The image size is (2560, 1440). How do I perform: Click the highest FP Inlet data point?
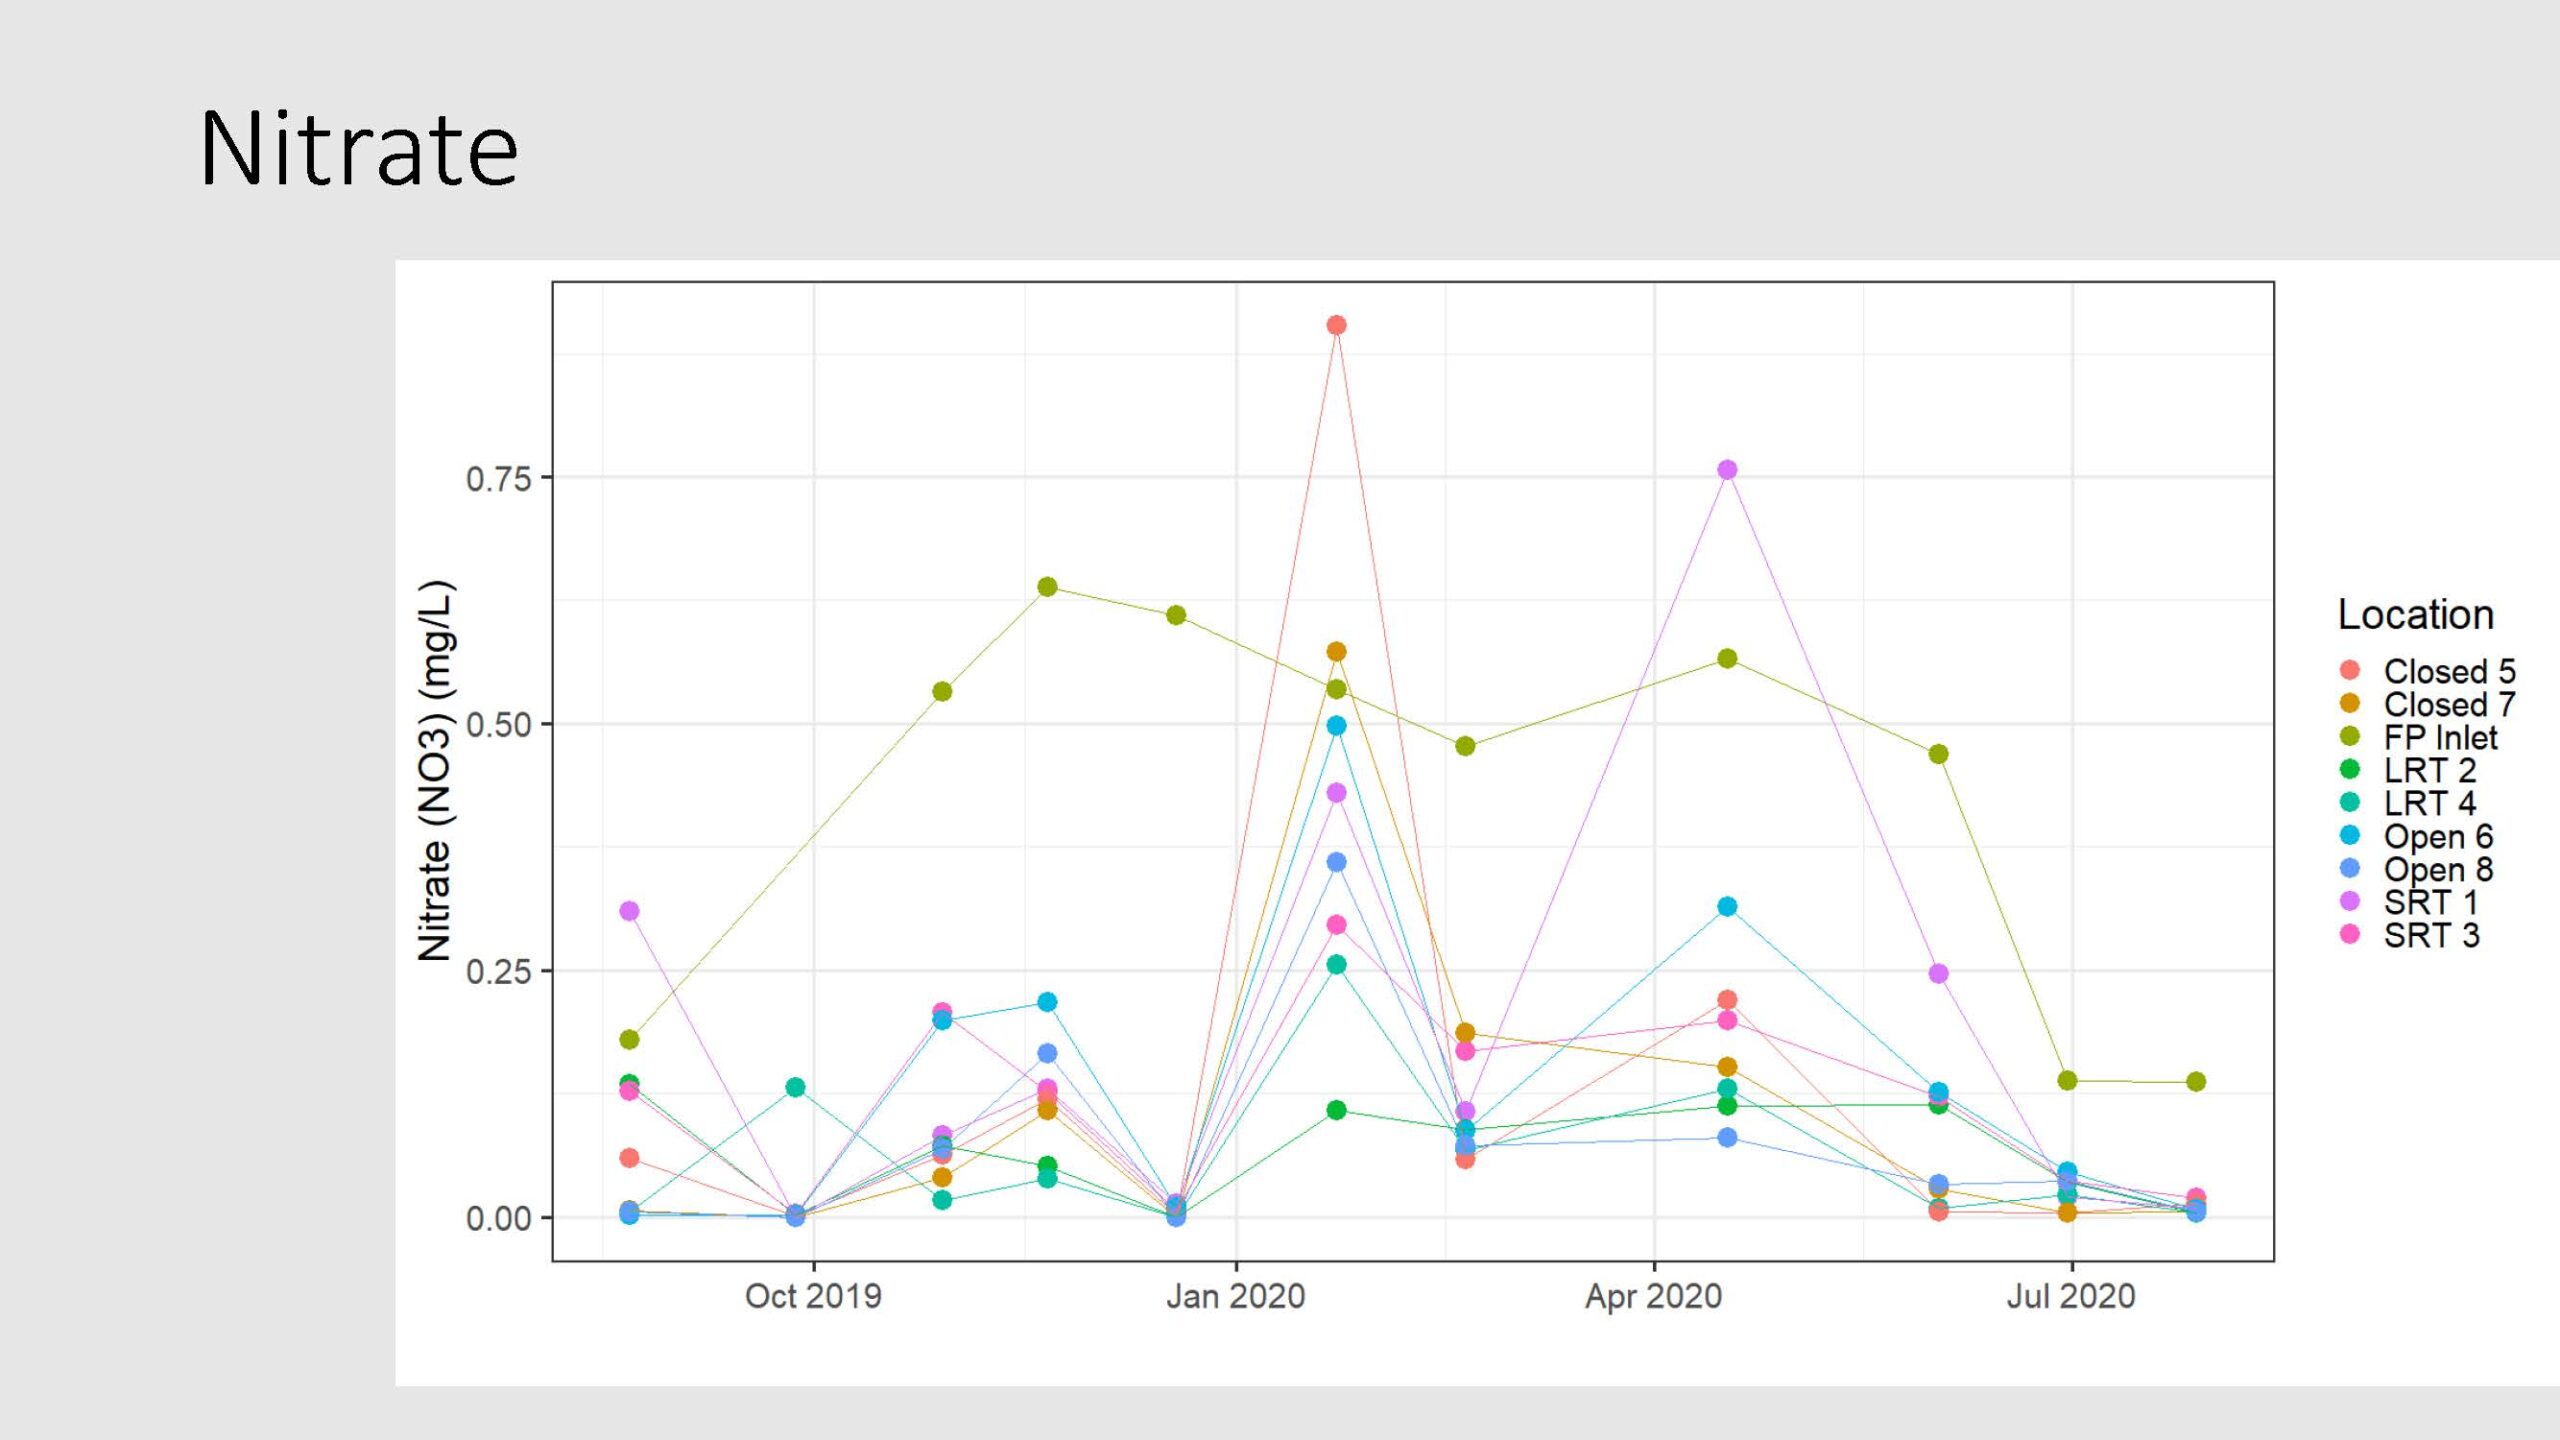pyautogui.click(x=1047, y=587)
